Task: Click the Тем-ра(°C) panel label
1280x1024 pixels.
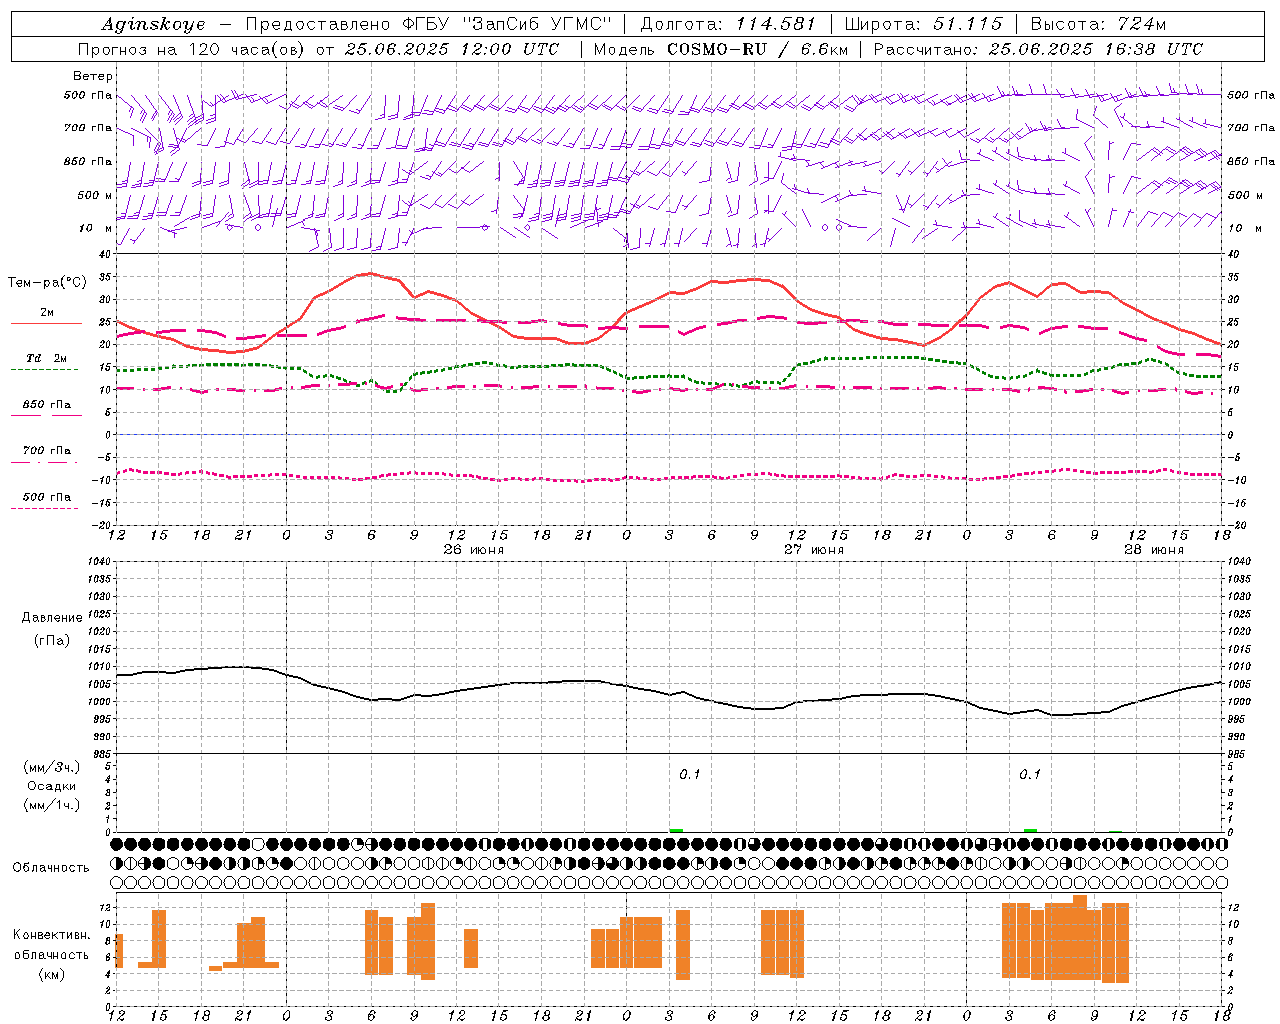Action: click(47, 283)
